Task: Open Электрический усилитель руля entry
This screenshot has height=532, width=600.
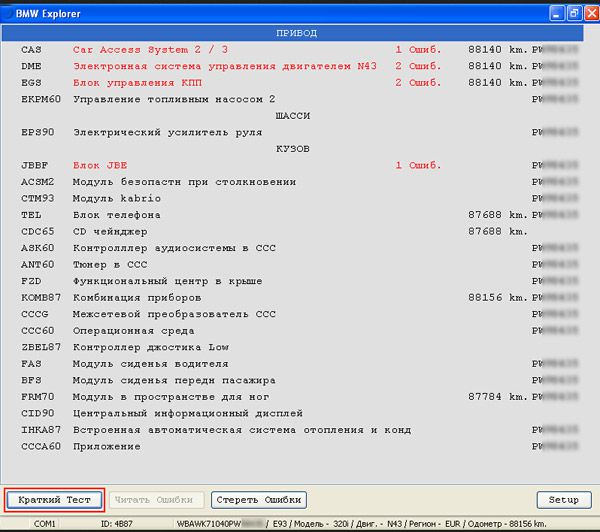Action: click(168, 132)
